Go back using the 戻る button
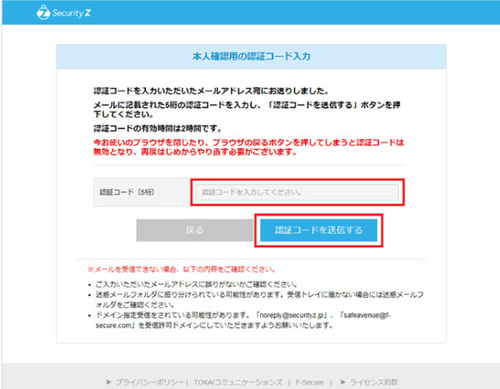The height and width of the screenshot is (389, 500). [195, 230]
